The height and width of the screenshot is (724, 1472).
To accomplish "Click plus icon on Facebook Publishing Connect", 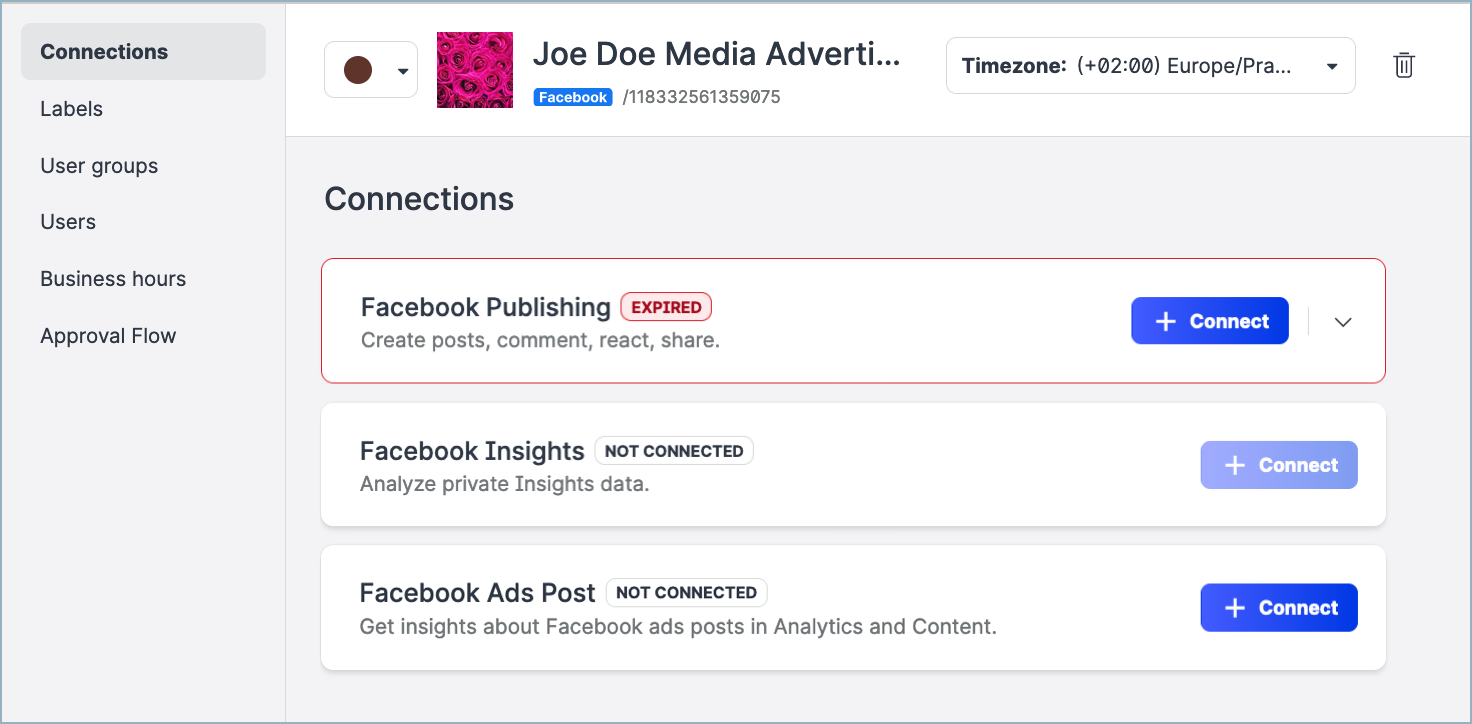I will pyautogui.click(x=1165, y=321).
